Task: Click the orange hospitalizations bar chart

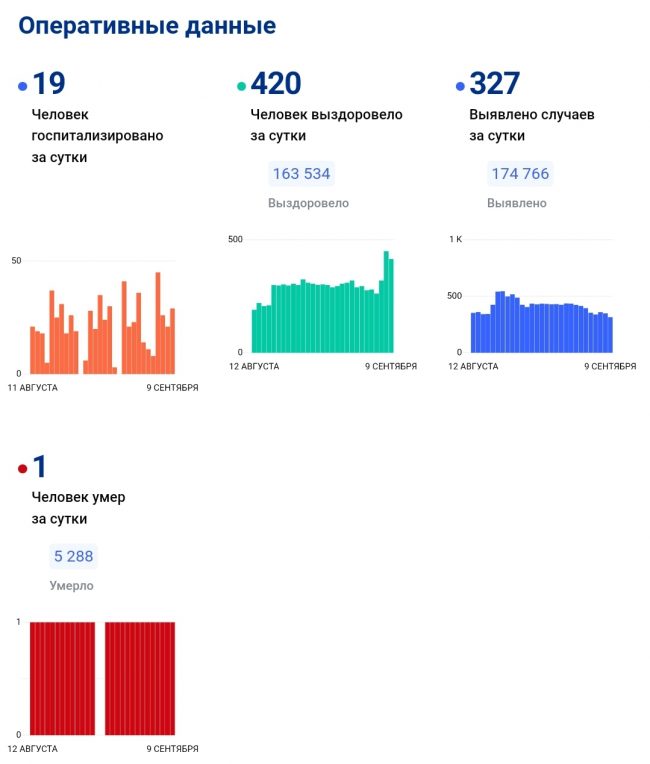Action: click(x=102, y=322)
